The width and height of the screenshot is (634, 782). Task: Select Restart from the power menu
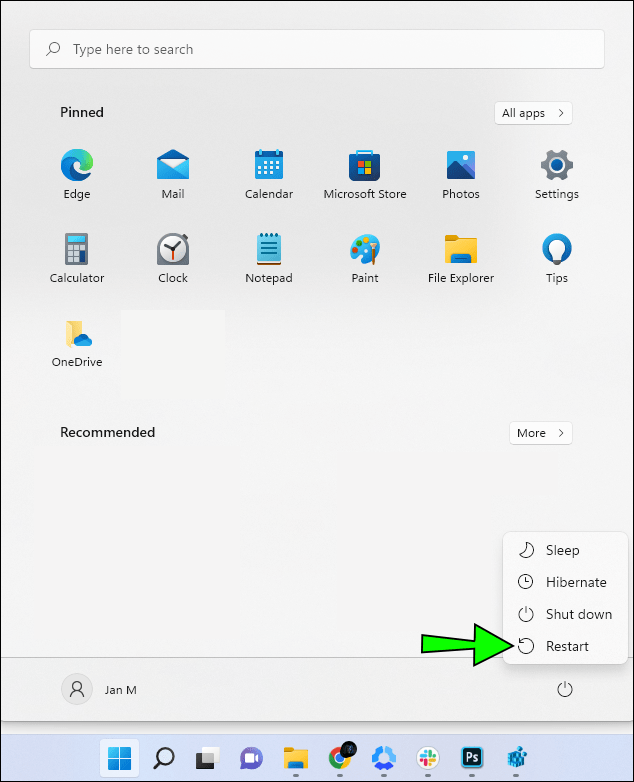[x=565, y=646]
